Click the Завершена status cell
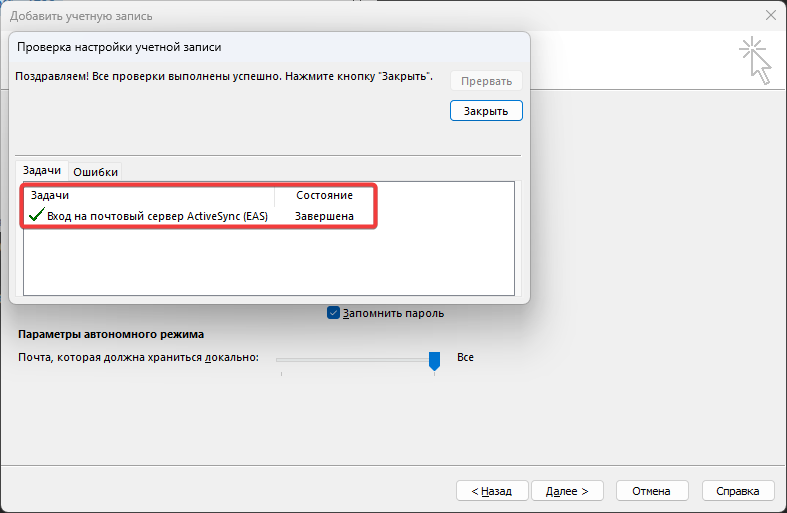The image size is (787, 513). (x=324, y=215)
